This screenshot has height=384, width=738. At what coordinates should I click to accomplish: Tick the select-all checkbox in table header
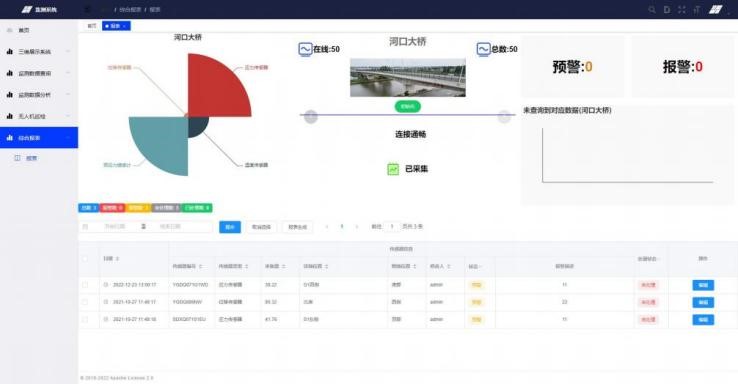tap(85, 259)
